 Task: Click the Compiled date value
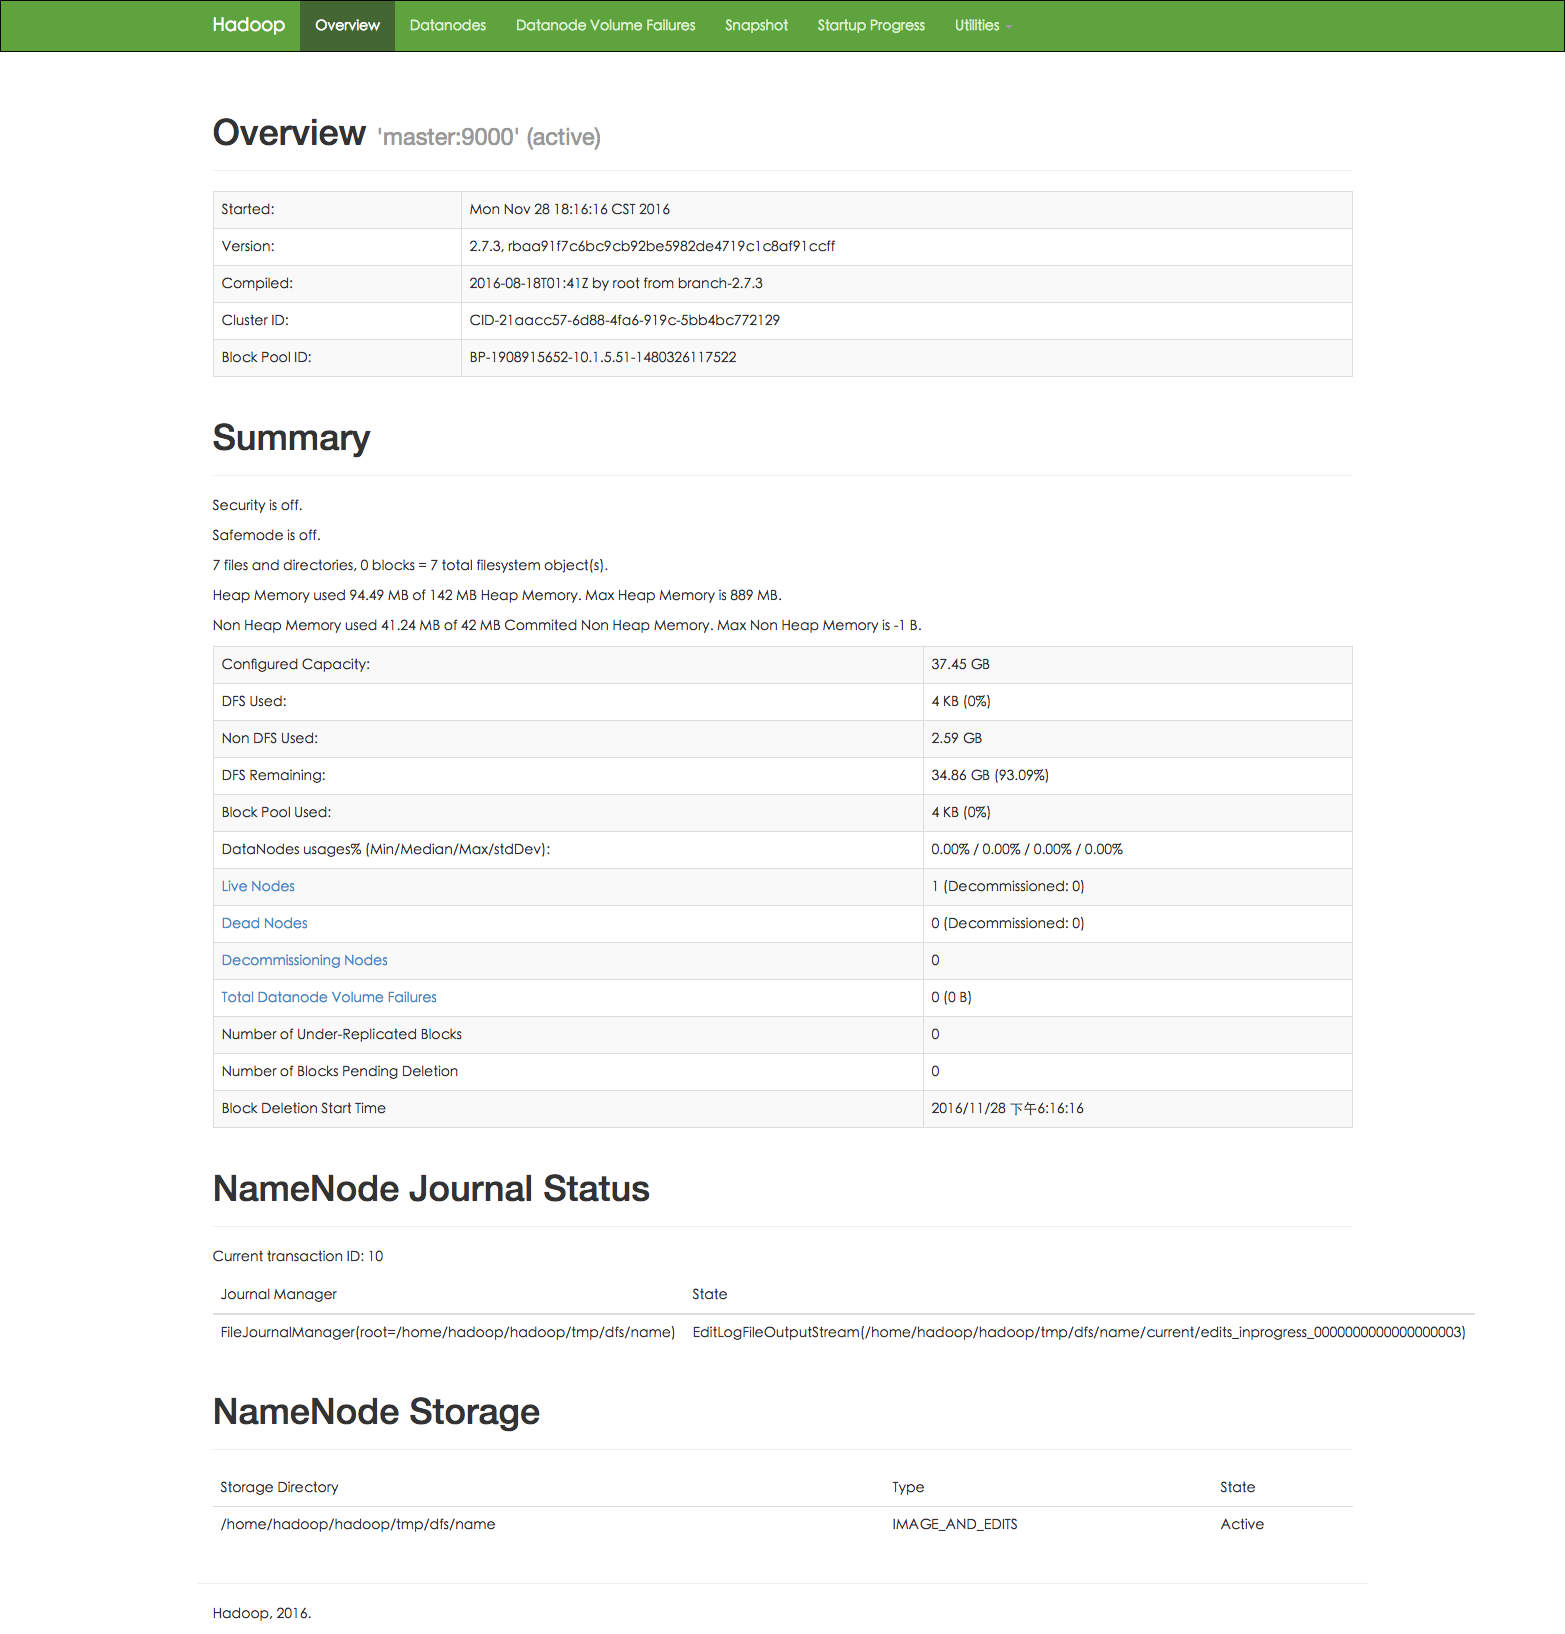[616, 283]
